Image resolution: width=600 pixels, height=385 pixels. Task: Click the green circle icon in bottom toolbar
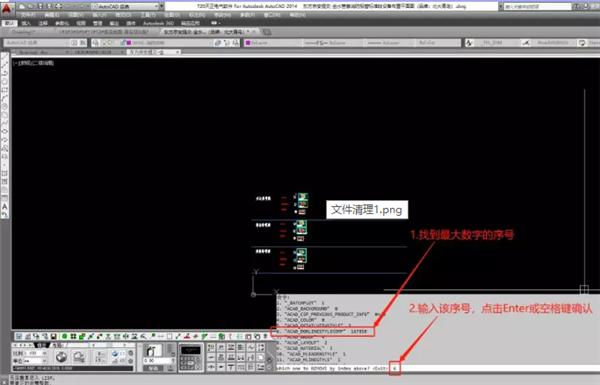coord(64,336)
